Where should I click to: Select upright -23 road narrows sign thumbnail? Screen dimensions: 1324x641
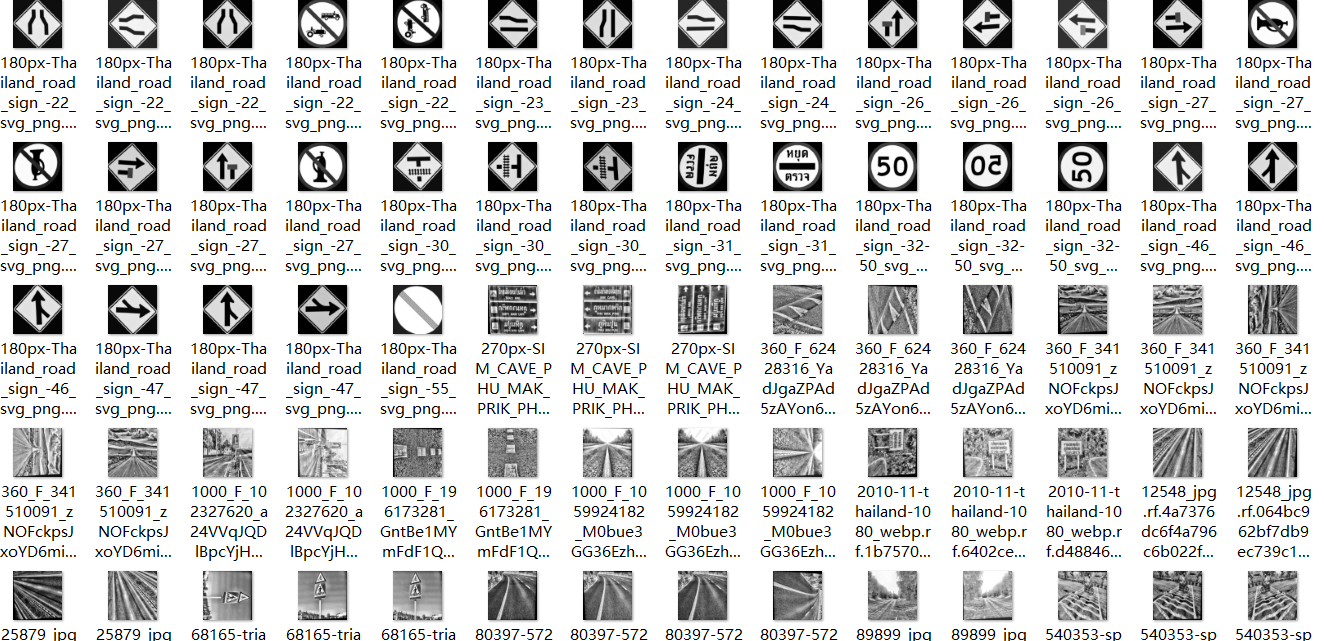(x=608, y=24)
